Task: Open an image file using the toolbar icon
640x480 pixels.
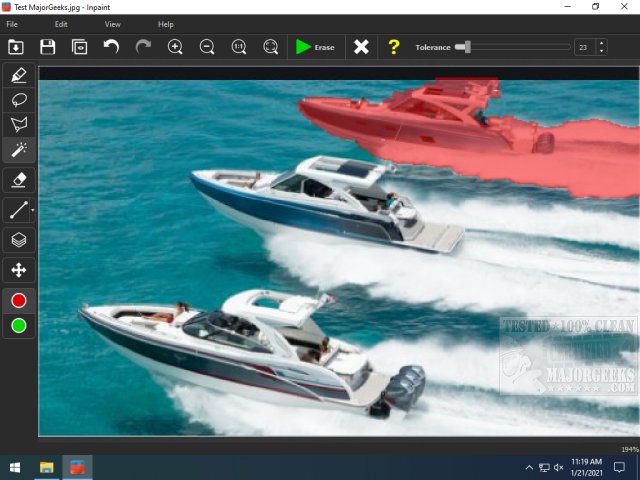Action: coord(16,47)
